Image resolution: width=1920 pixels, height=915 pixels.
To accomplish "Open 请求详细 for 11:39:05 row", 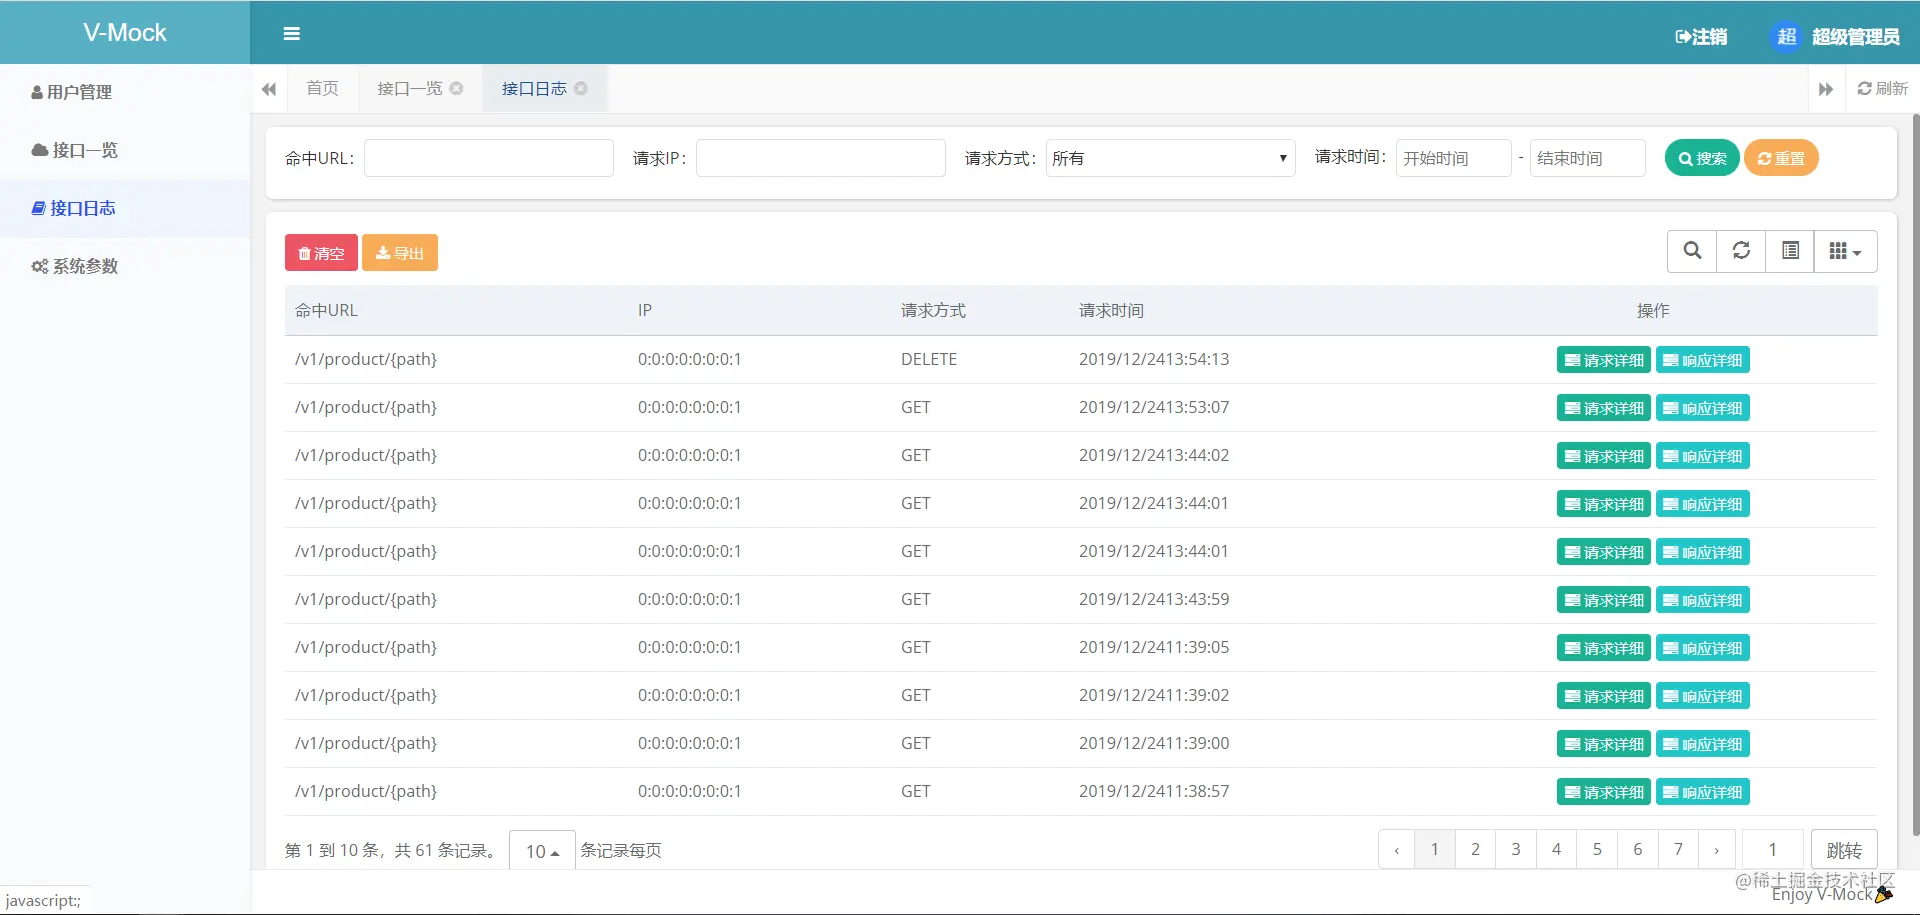I will click(1604, 648).
